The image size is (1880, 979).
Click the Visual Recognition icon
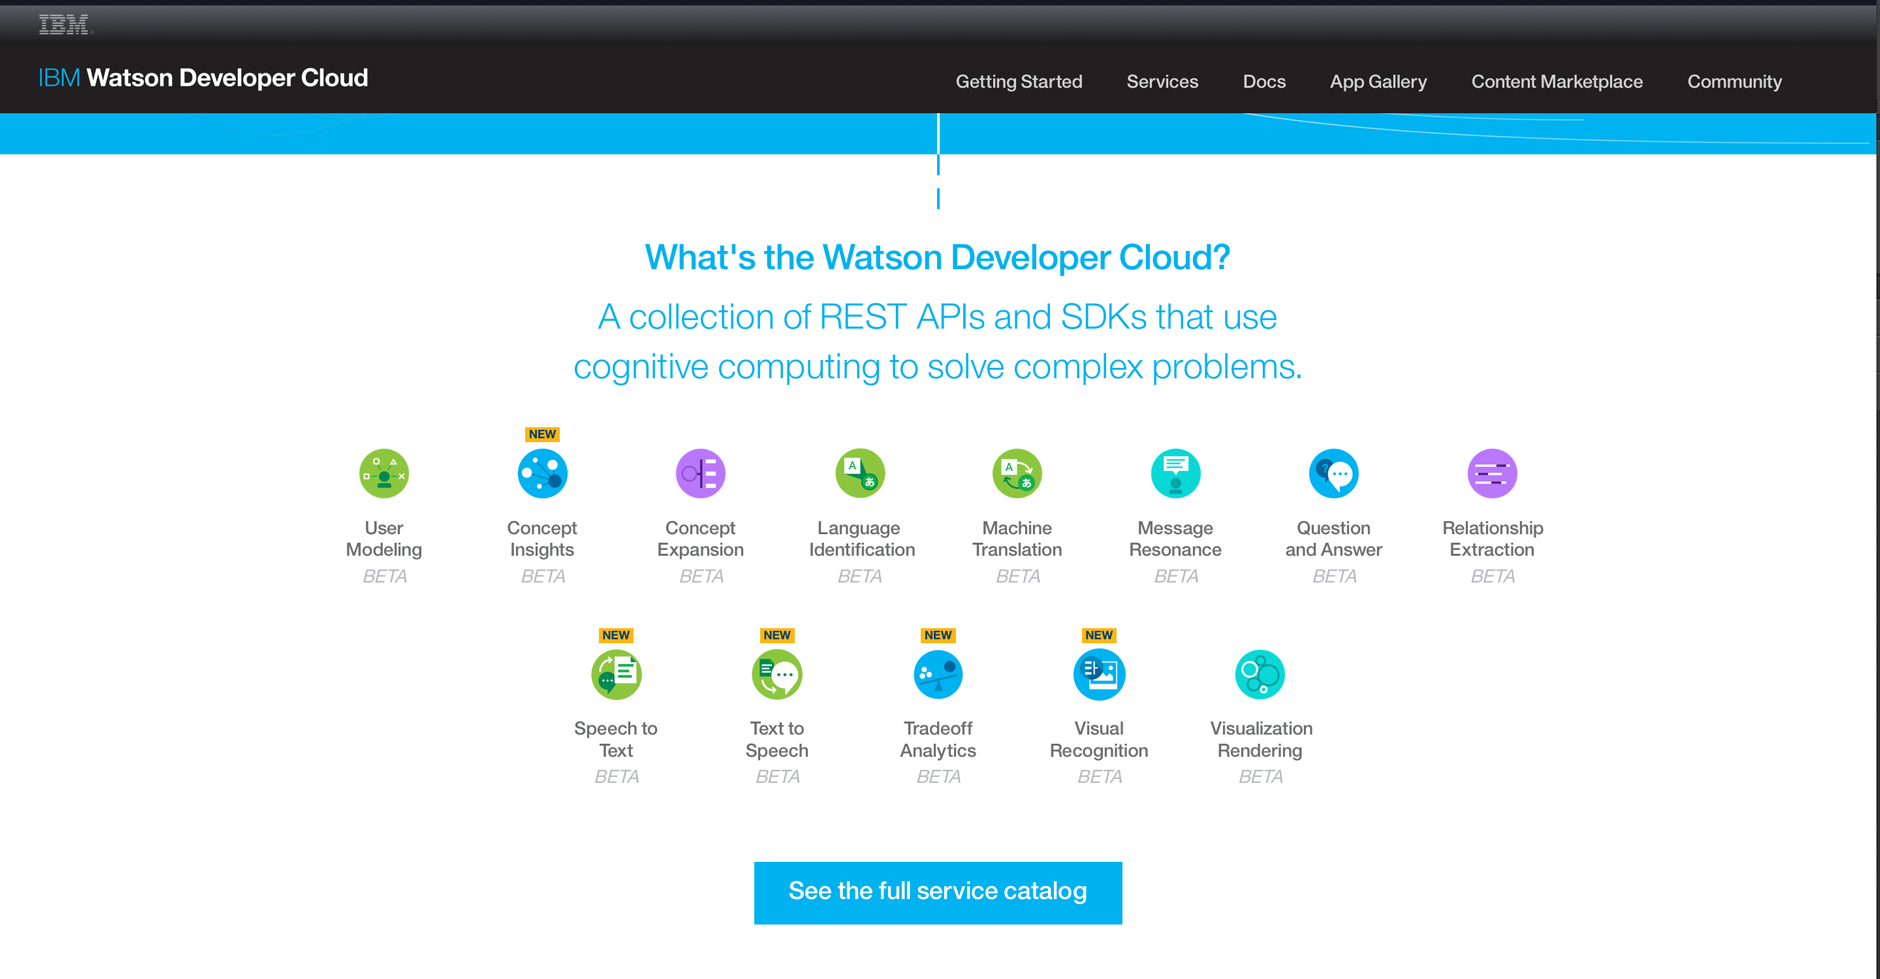1099,674
